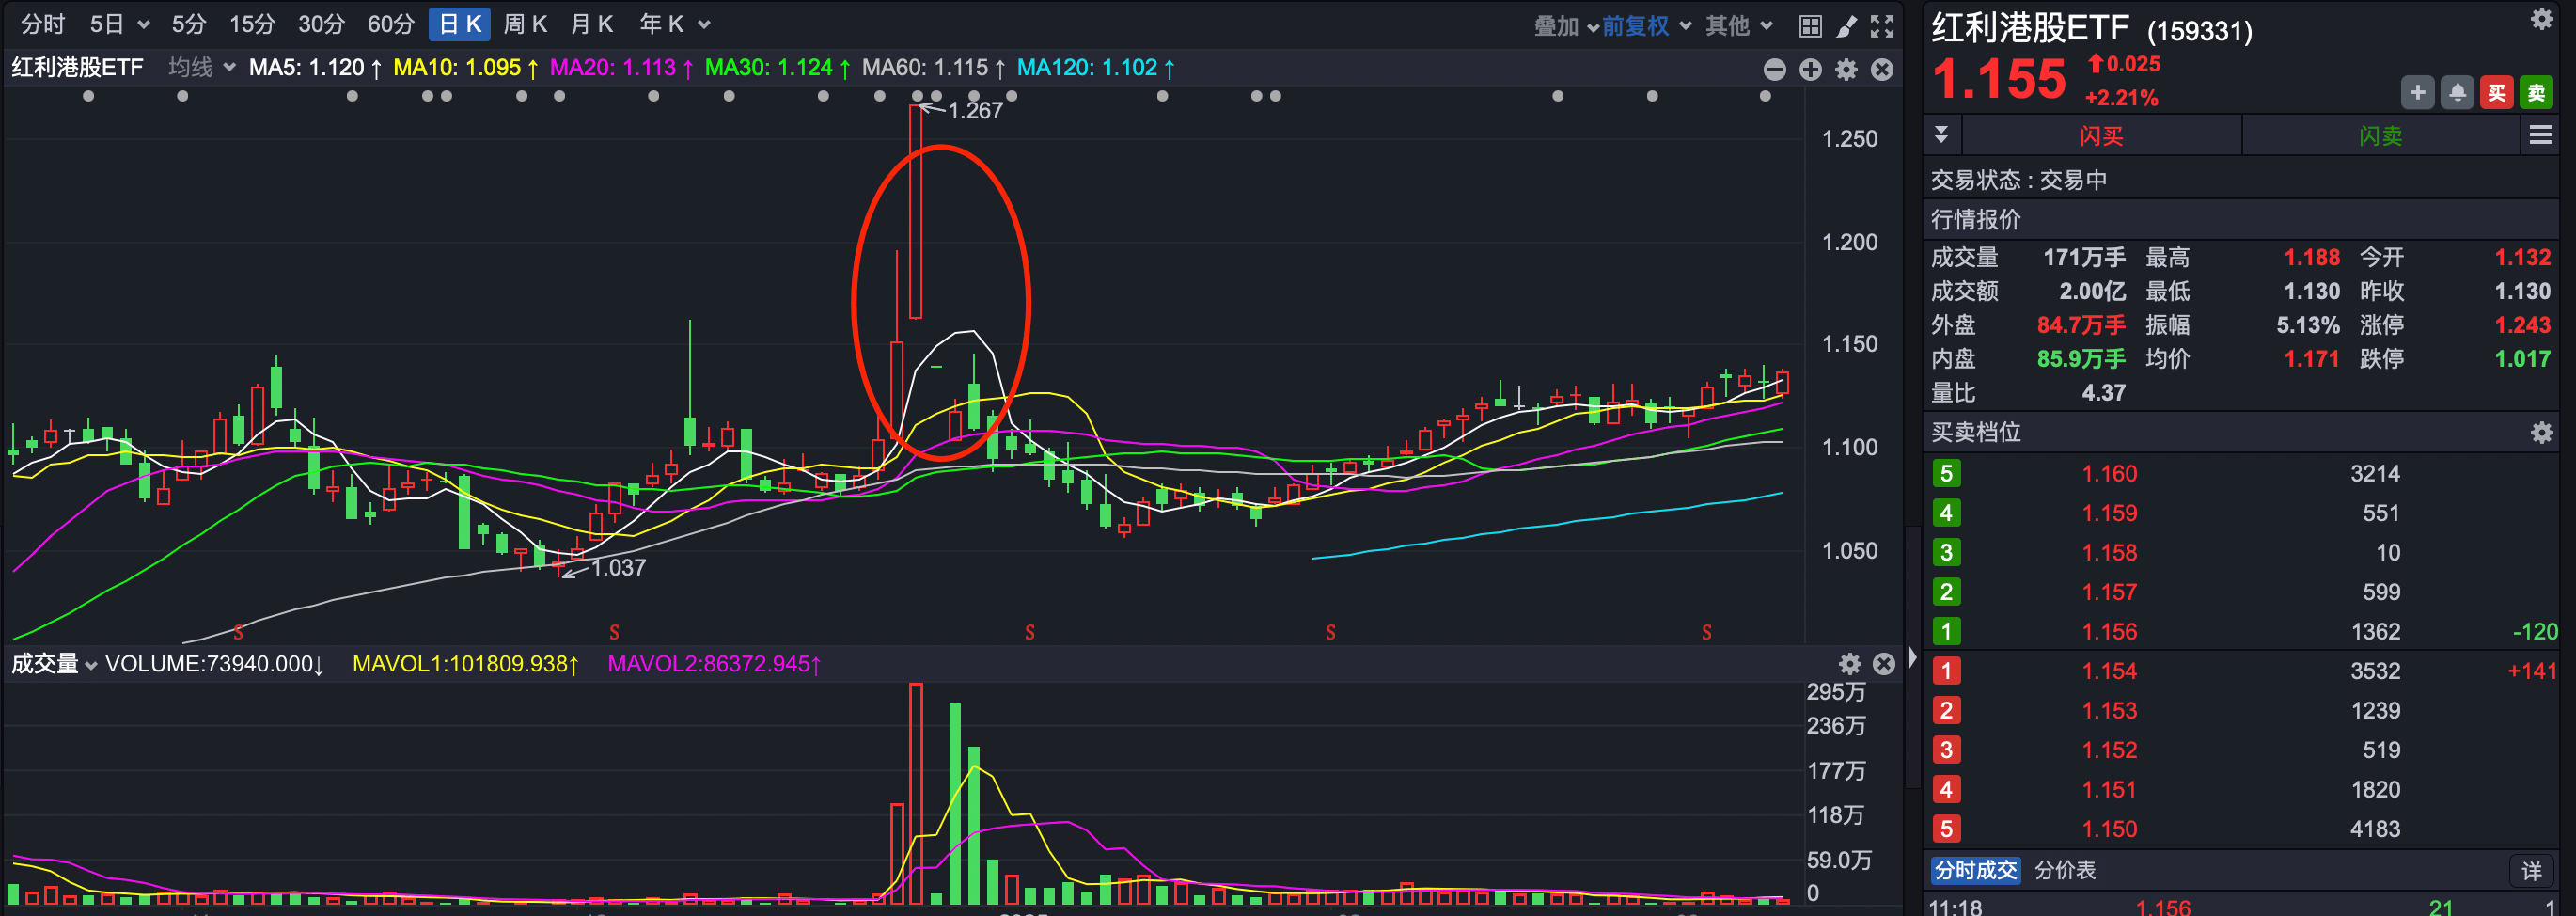Enter fullscreen chart mode
The width and height of the screenshot is (2576, 916).
click(x=1882, y=26)
